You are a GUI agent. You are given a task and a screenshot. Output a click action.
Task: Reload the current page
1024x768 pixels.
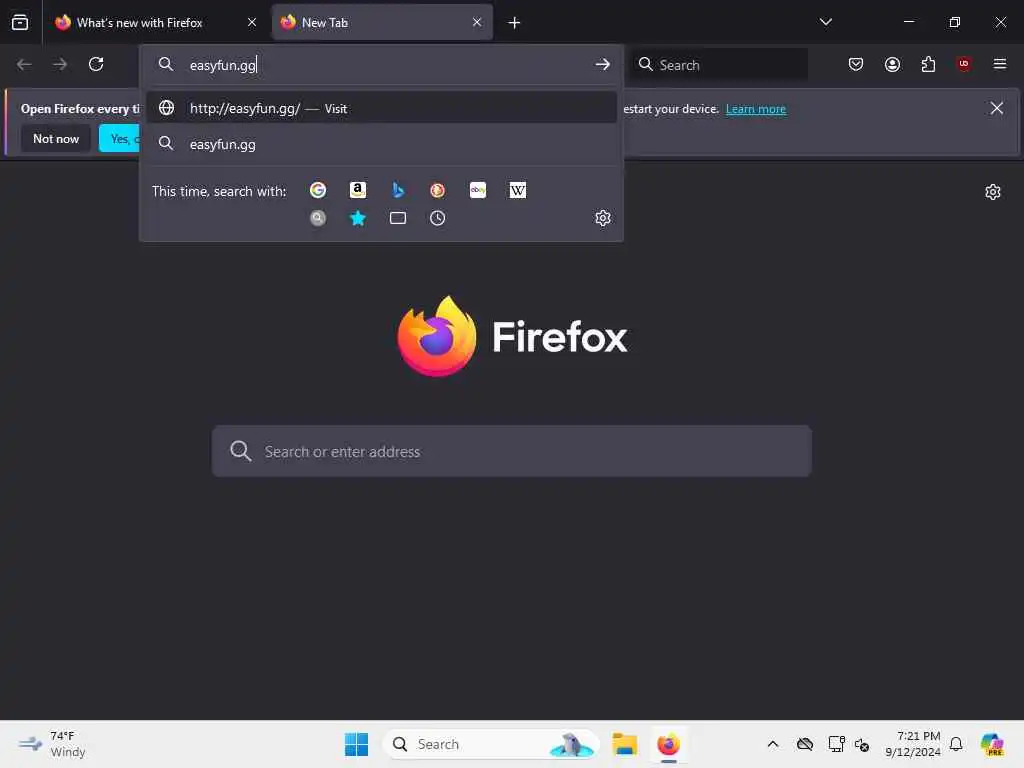[x=96, y=64]
